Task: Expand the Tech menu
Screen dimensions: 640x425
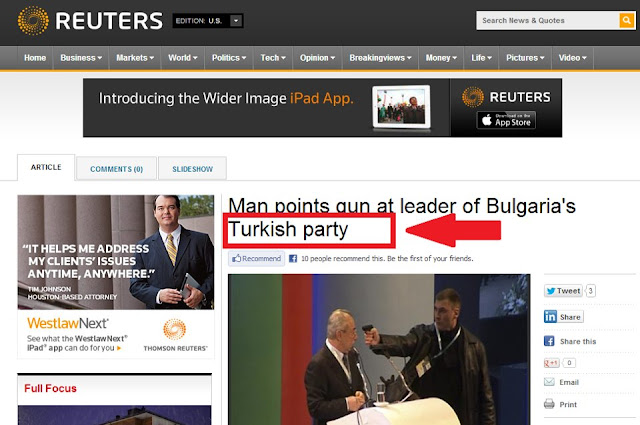Action: pos(273,58)
